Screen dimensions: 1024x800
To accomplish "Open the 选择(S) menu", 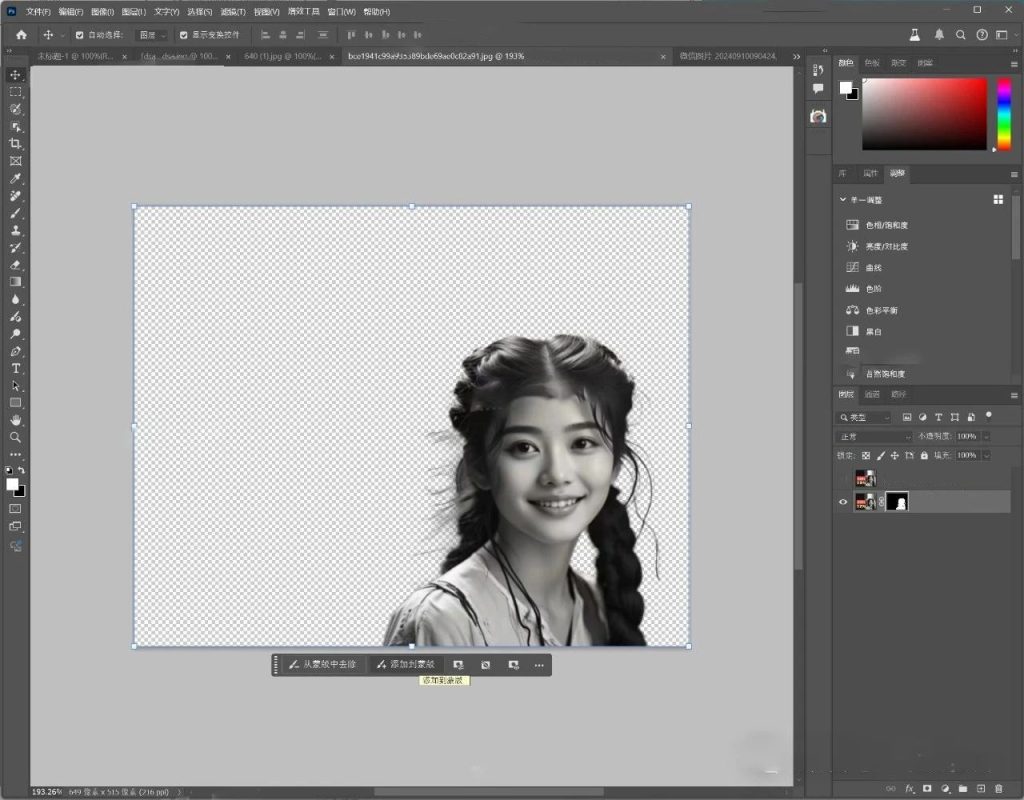I will pyautogui.click(x=199, y=12).
